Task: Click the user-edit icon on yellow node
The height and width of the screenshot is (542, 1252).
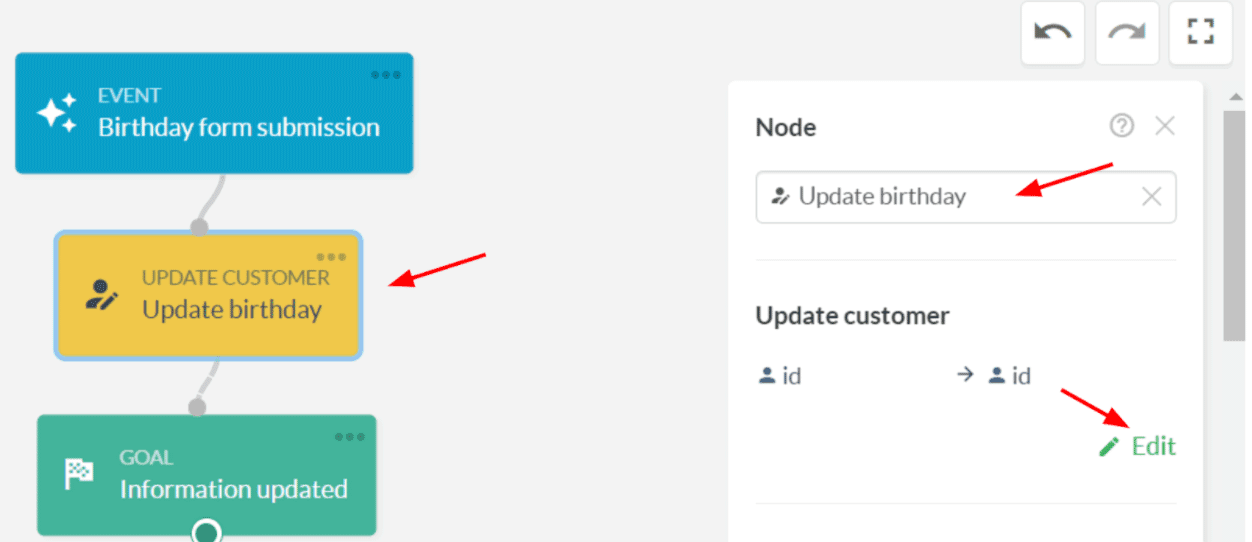Action: (x=101, y=294)
